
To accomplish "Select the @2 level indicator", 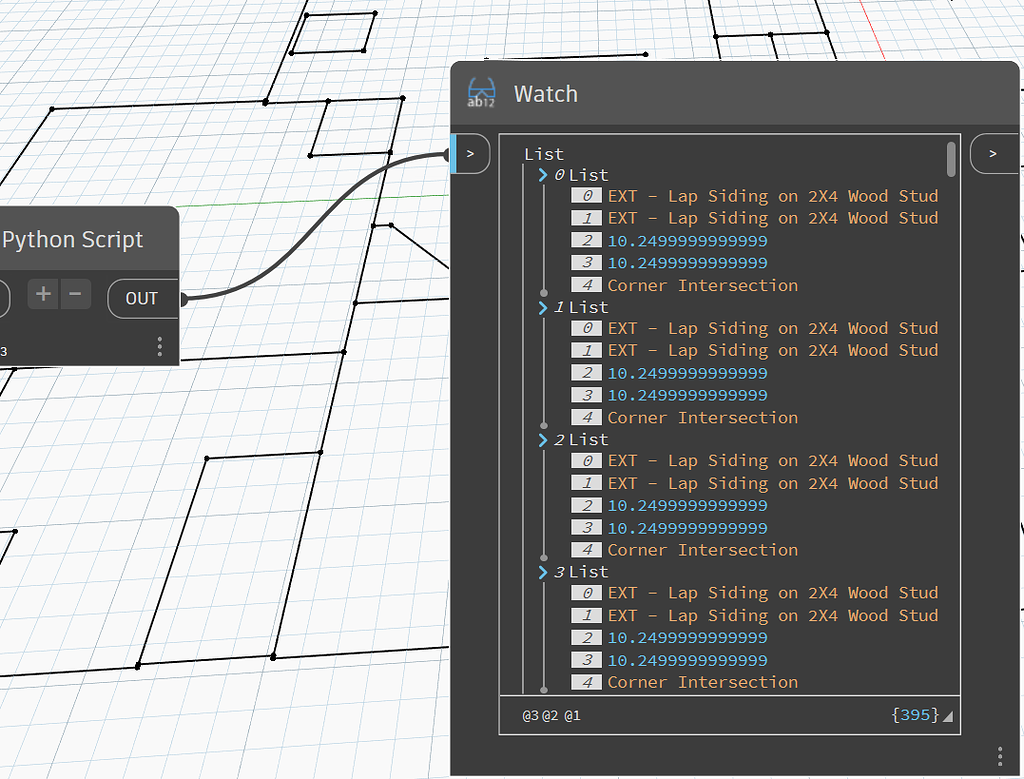I will pyautogui.click(x=549, y=715).
